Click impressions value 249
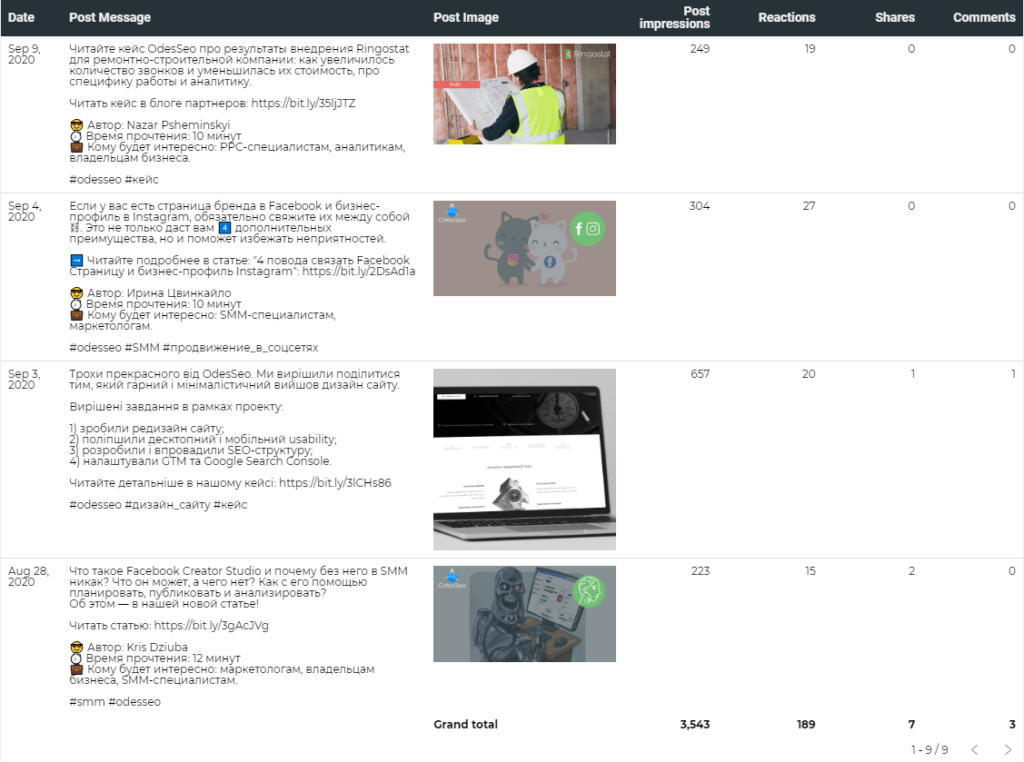The width and height of the screenshot is (1024, 762). [699, 49]
